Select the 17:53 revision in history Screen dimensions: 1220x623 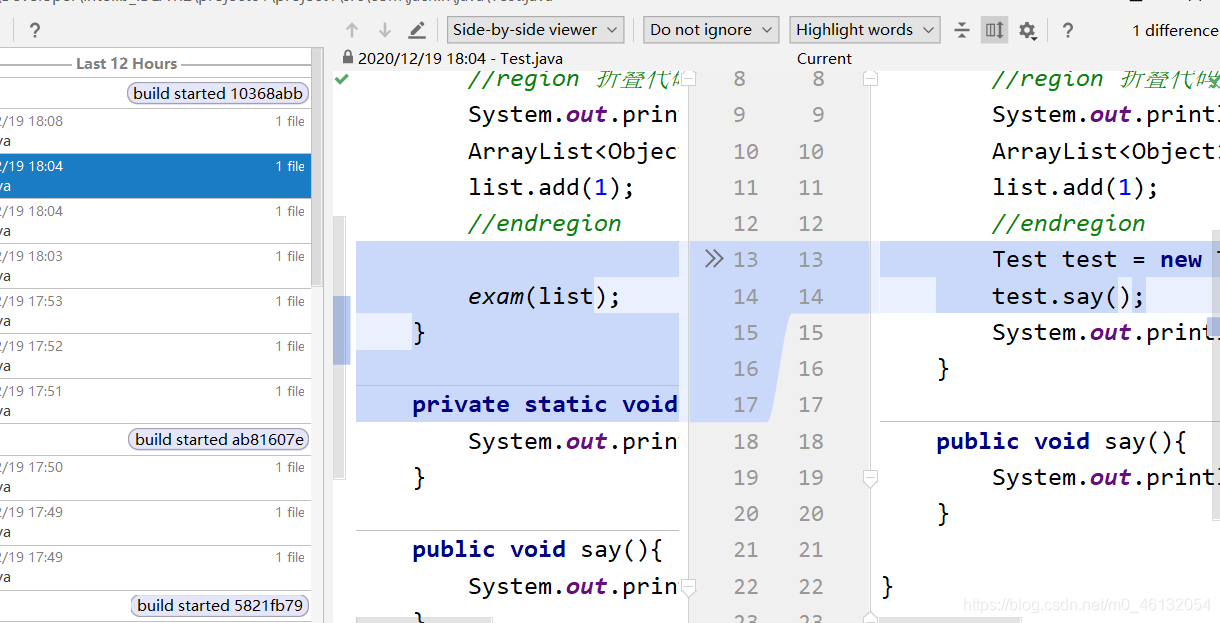click(155, 311)
